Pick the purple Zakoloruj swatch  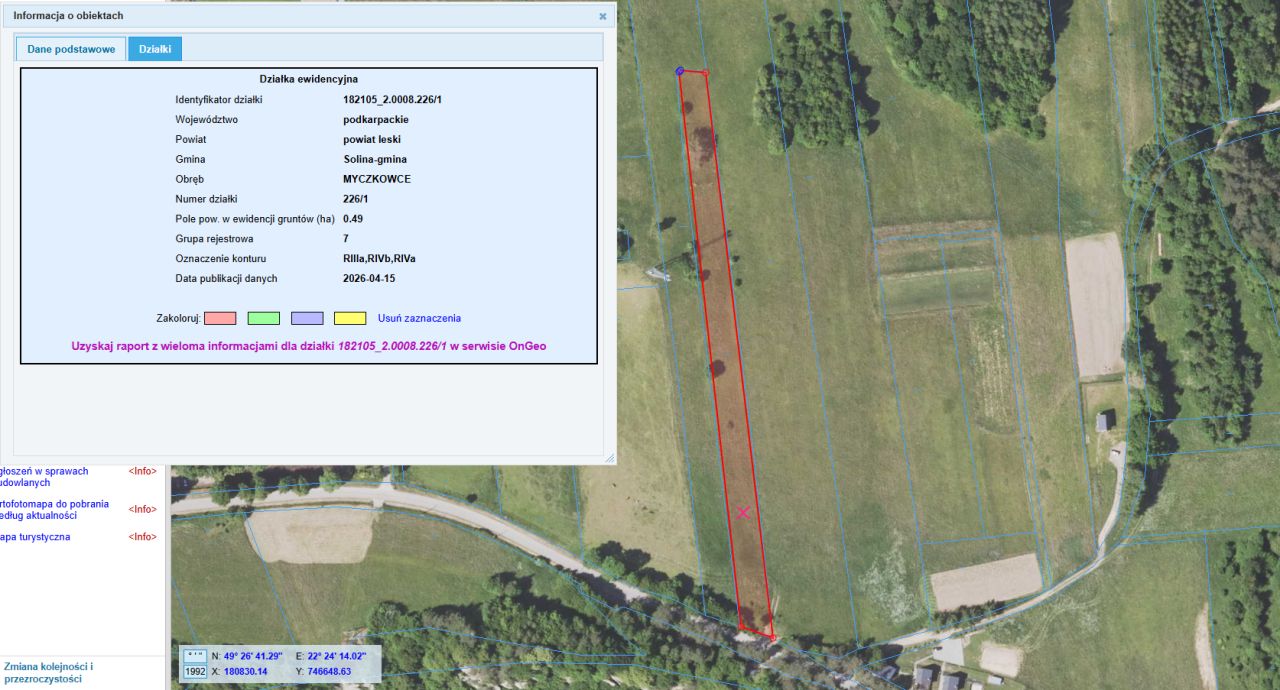tap(307, 318)
